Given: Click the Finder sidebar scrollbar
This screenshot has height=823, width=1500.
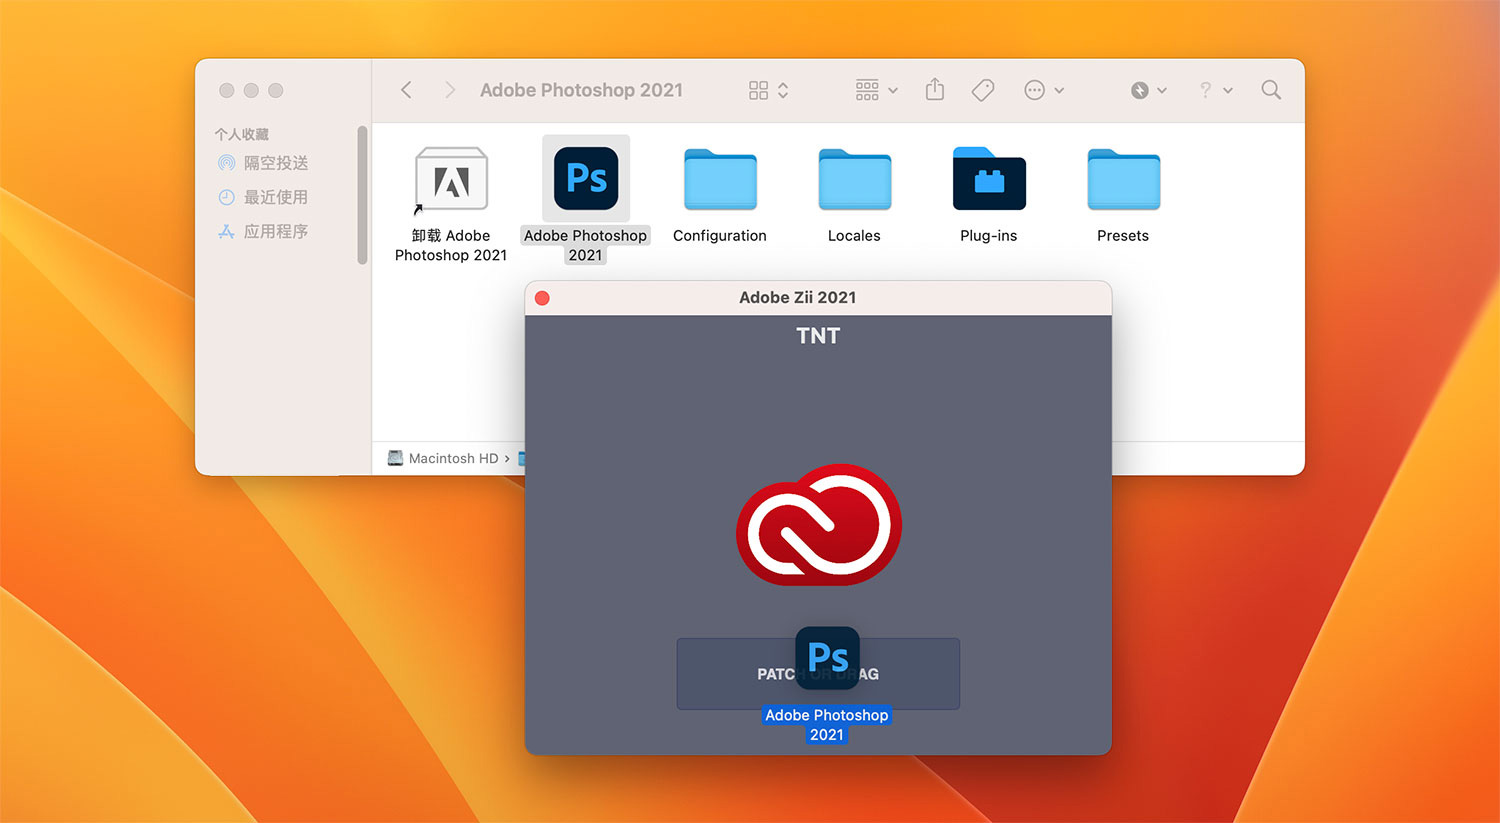Looking at the screenshot, I should click(362, 195).
